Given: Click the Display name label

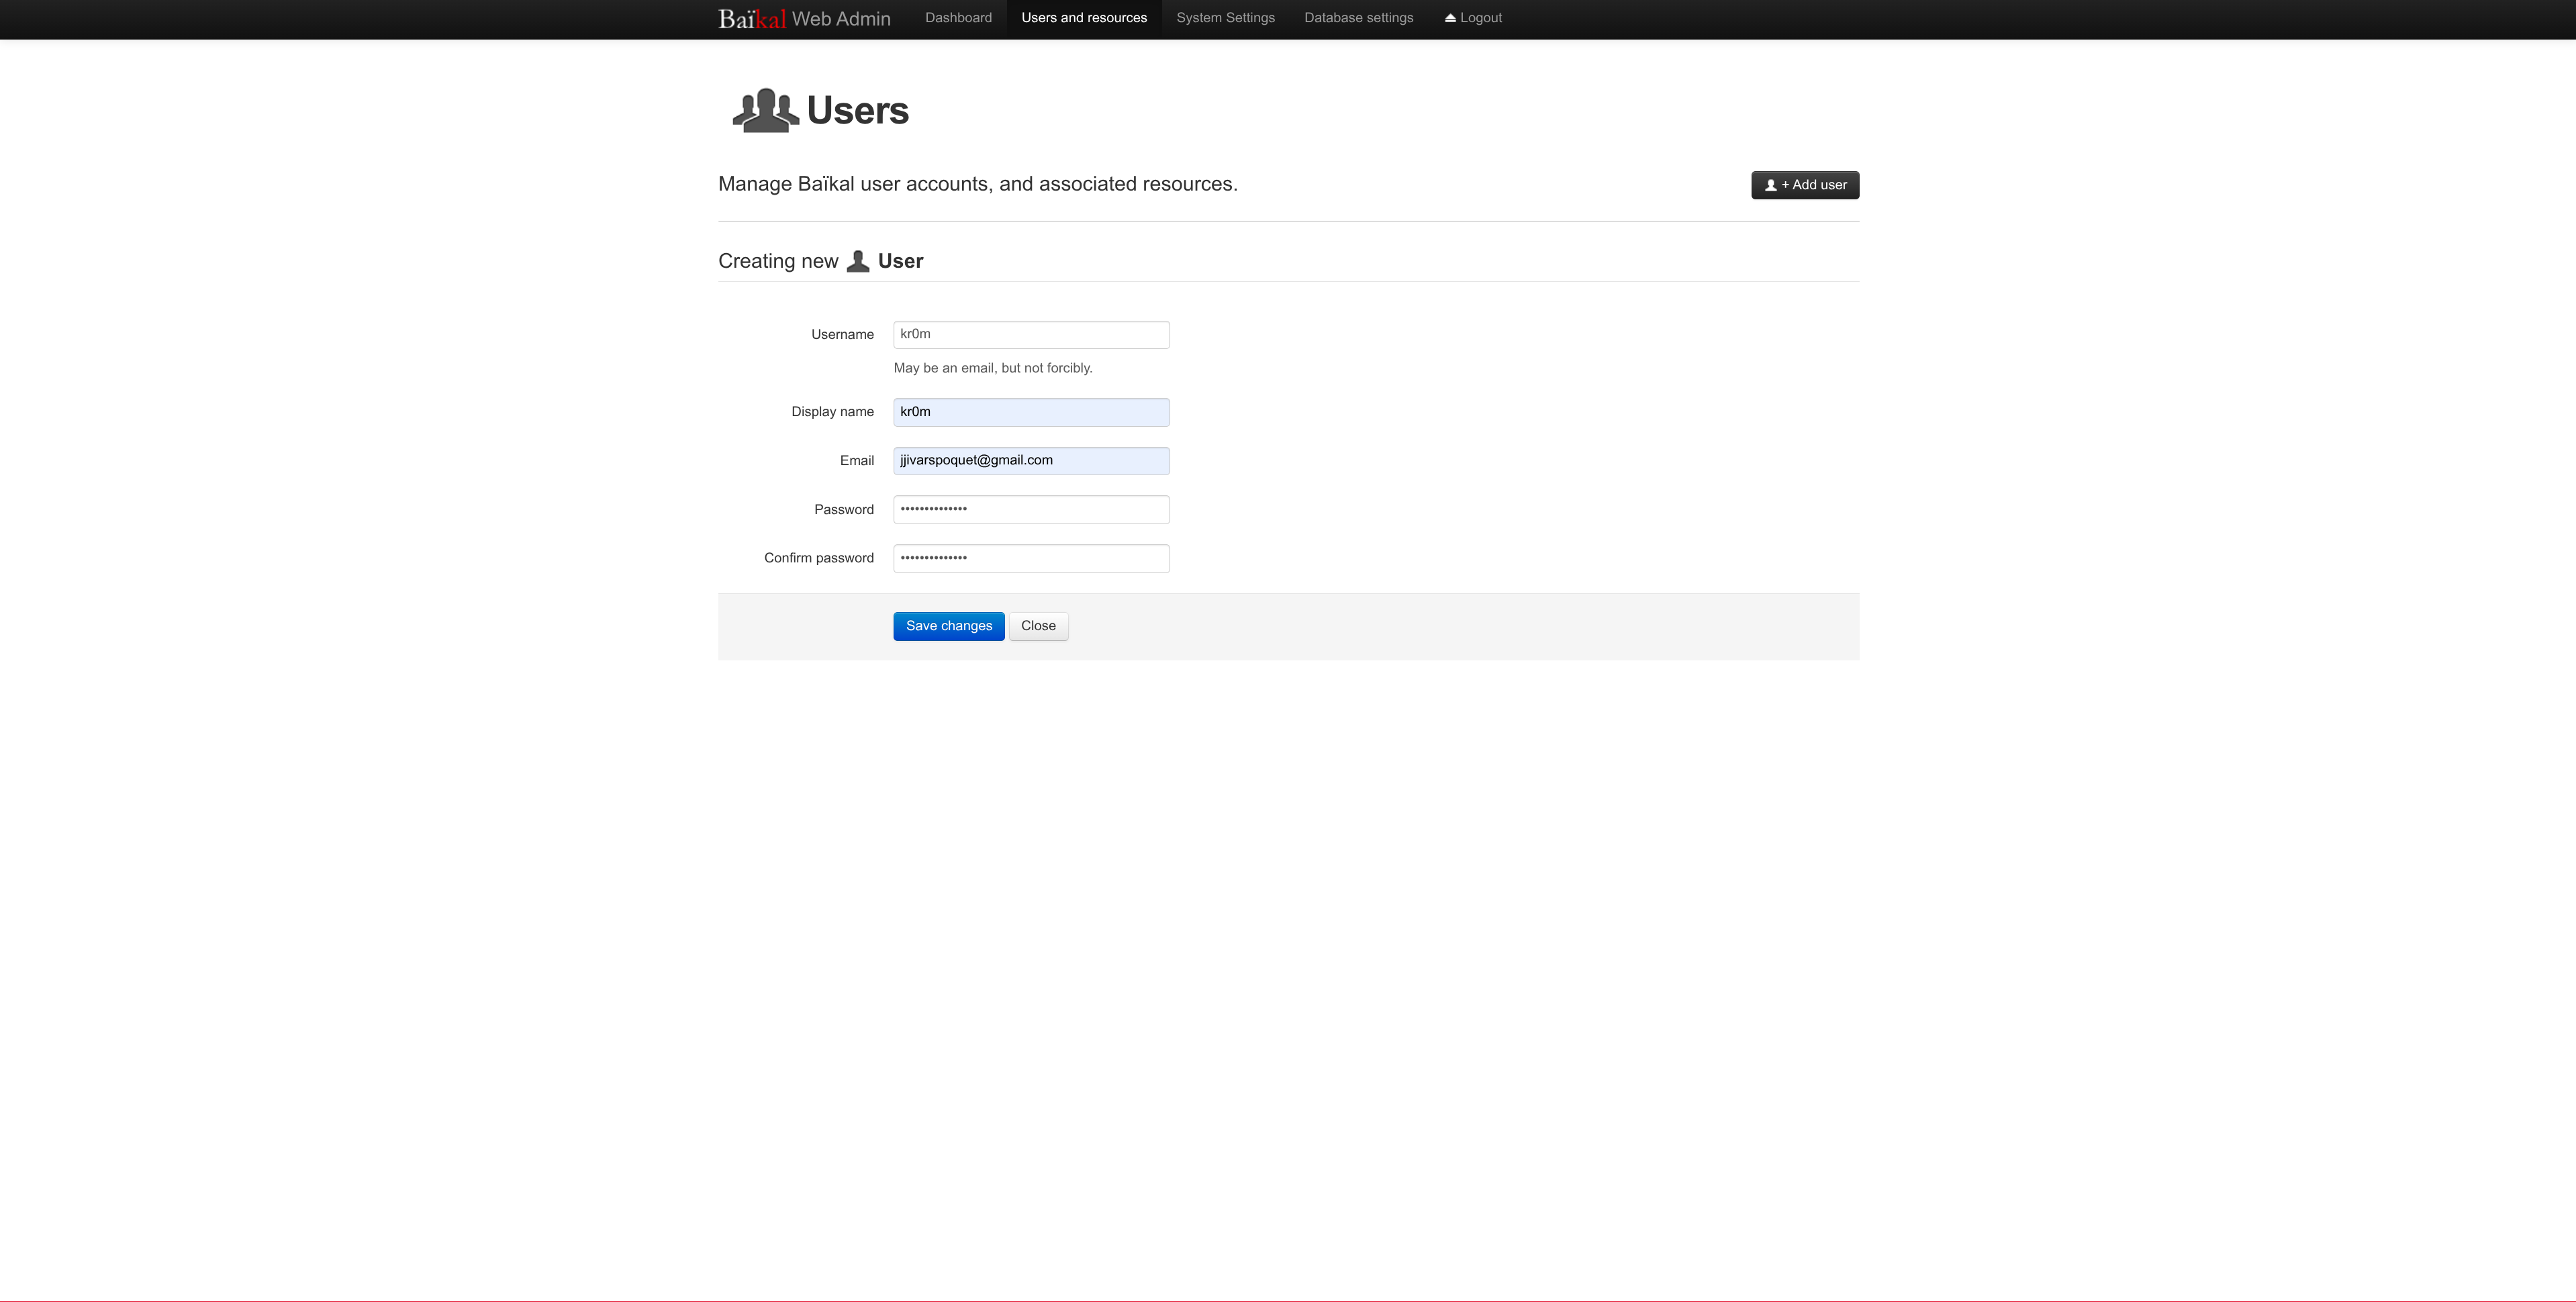Looking at the screenshot, I should (x=832, y=412).
